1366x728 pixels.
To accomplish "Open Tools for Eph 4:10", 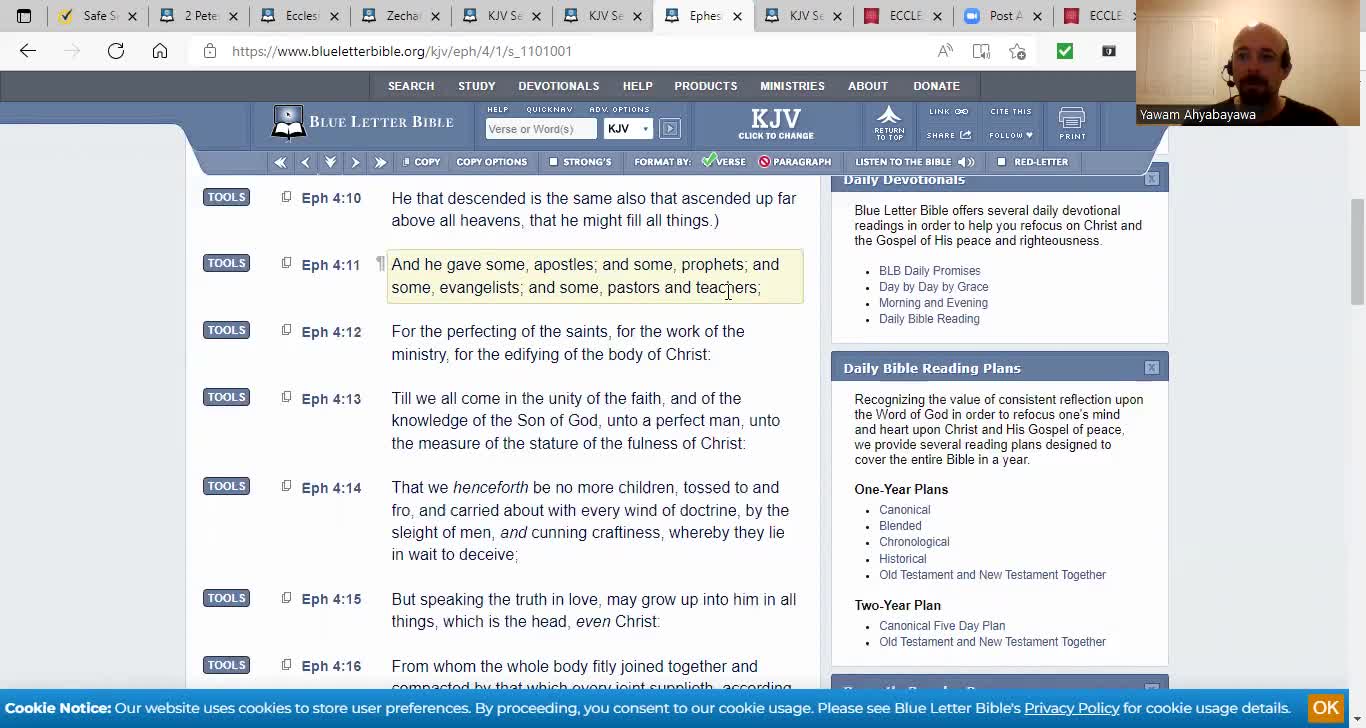I will tap(226, 197).
